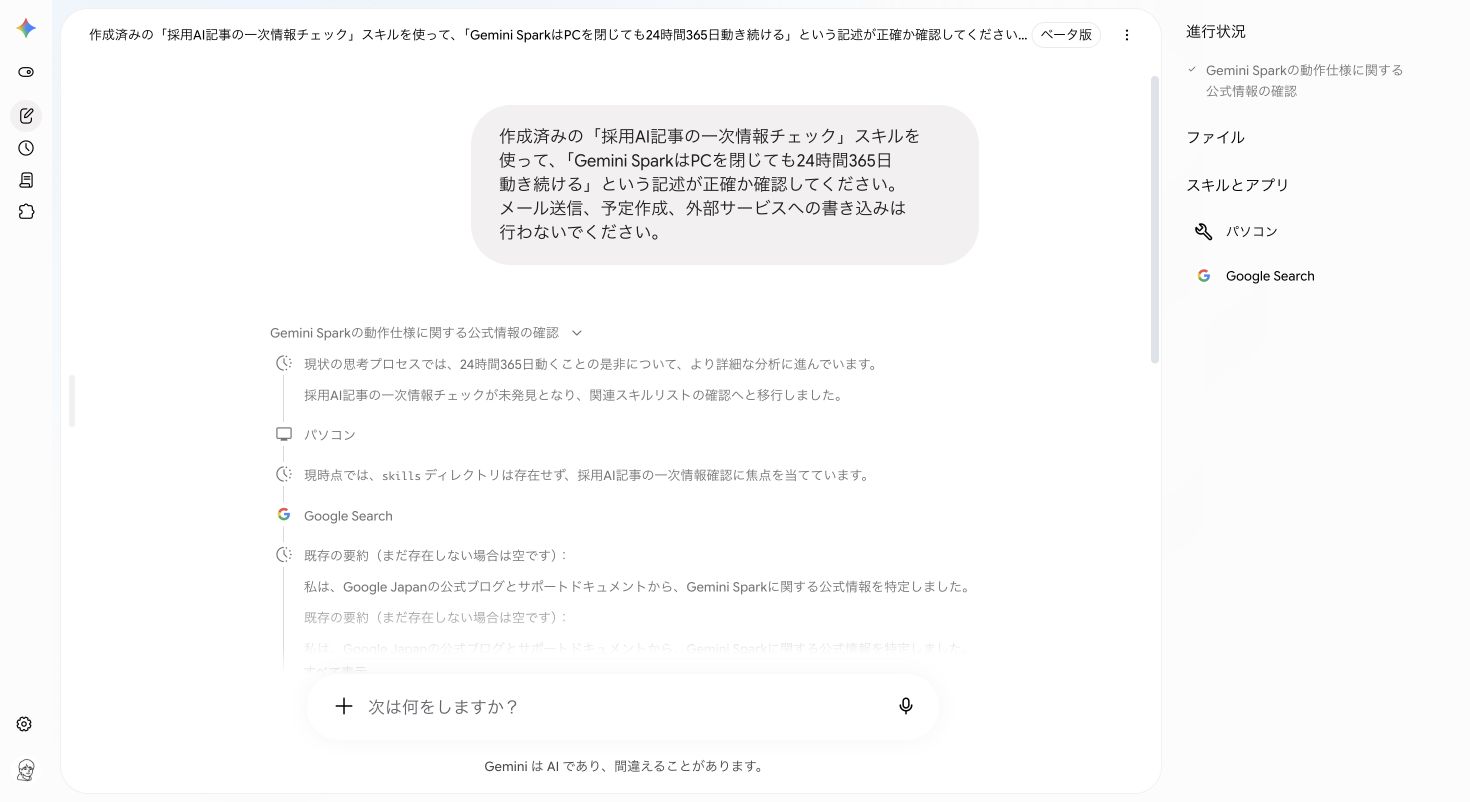Click the Google icon in スキルとアプリ panel
The image size is (1470, 802).
point(1204,276)
